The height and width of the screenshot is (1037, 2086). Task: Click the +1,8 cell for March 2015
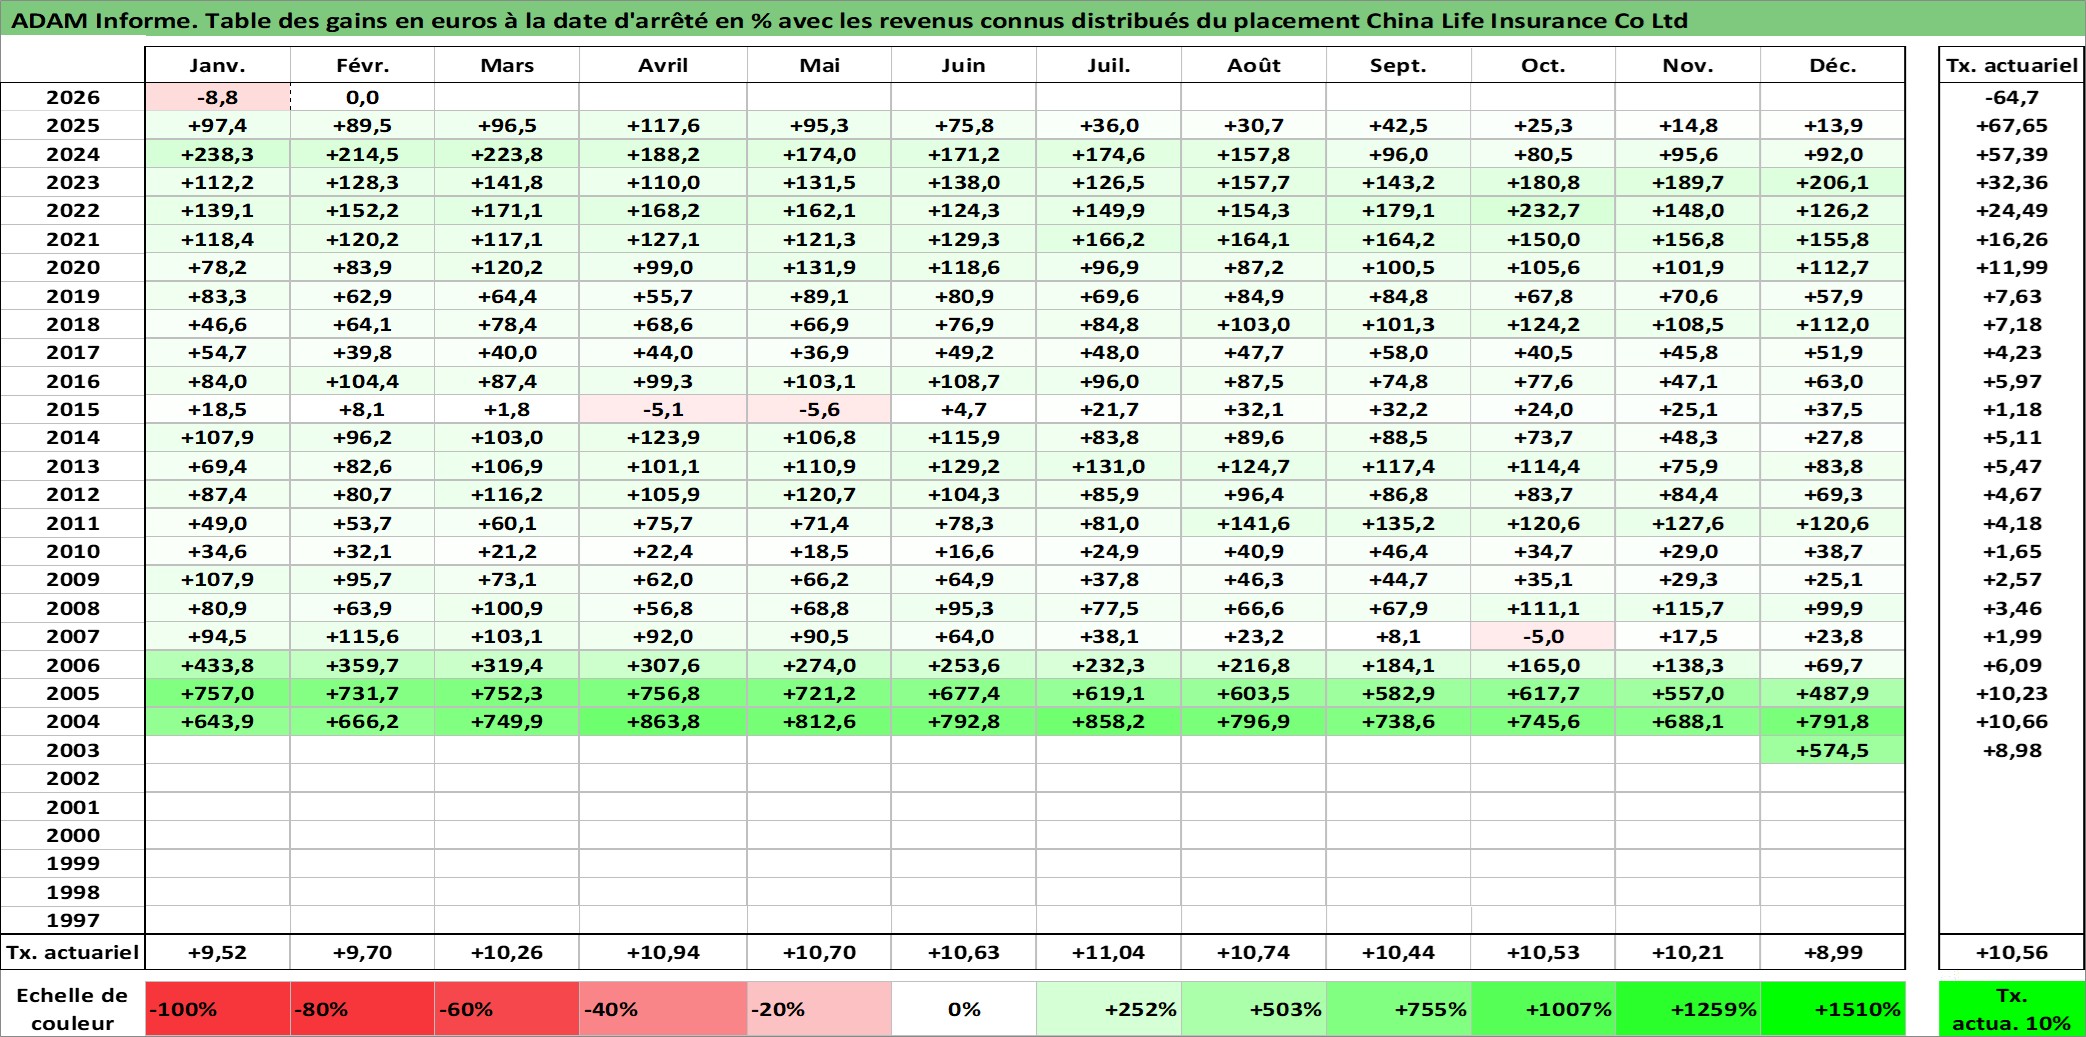tap(507, 409)
